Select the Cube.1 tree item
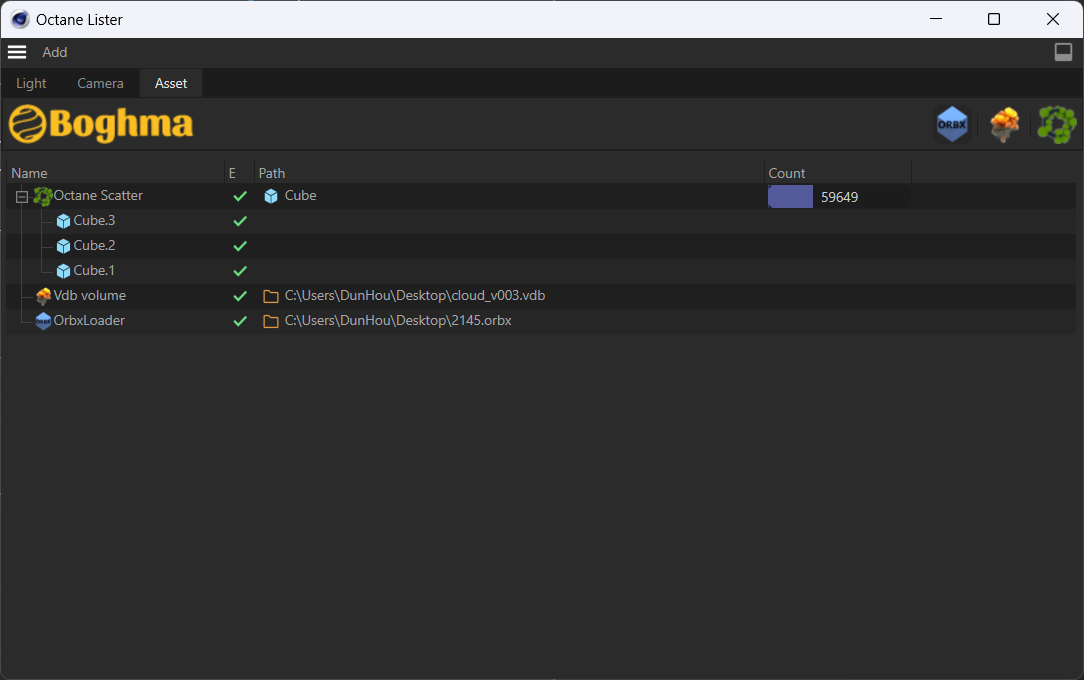Image resolution: width=1084 pixels, height=680 pixels. click(x=94, y=270)
